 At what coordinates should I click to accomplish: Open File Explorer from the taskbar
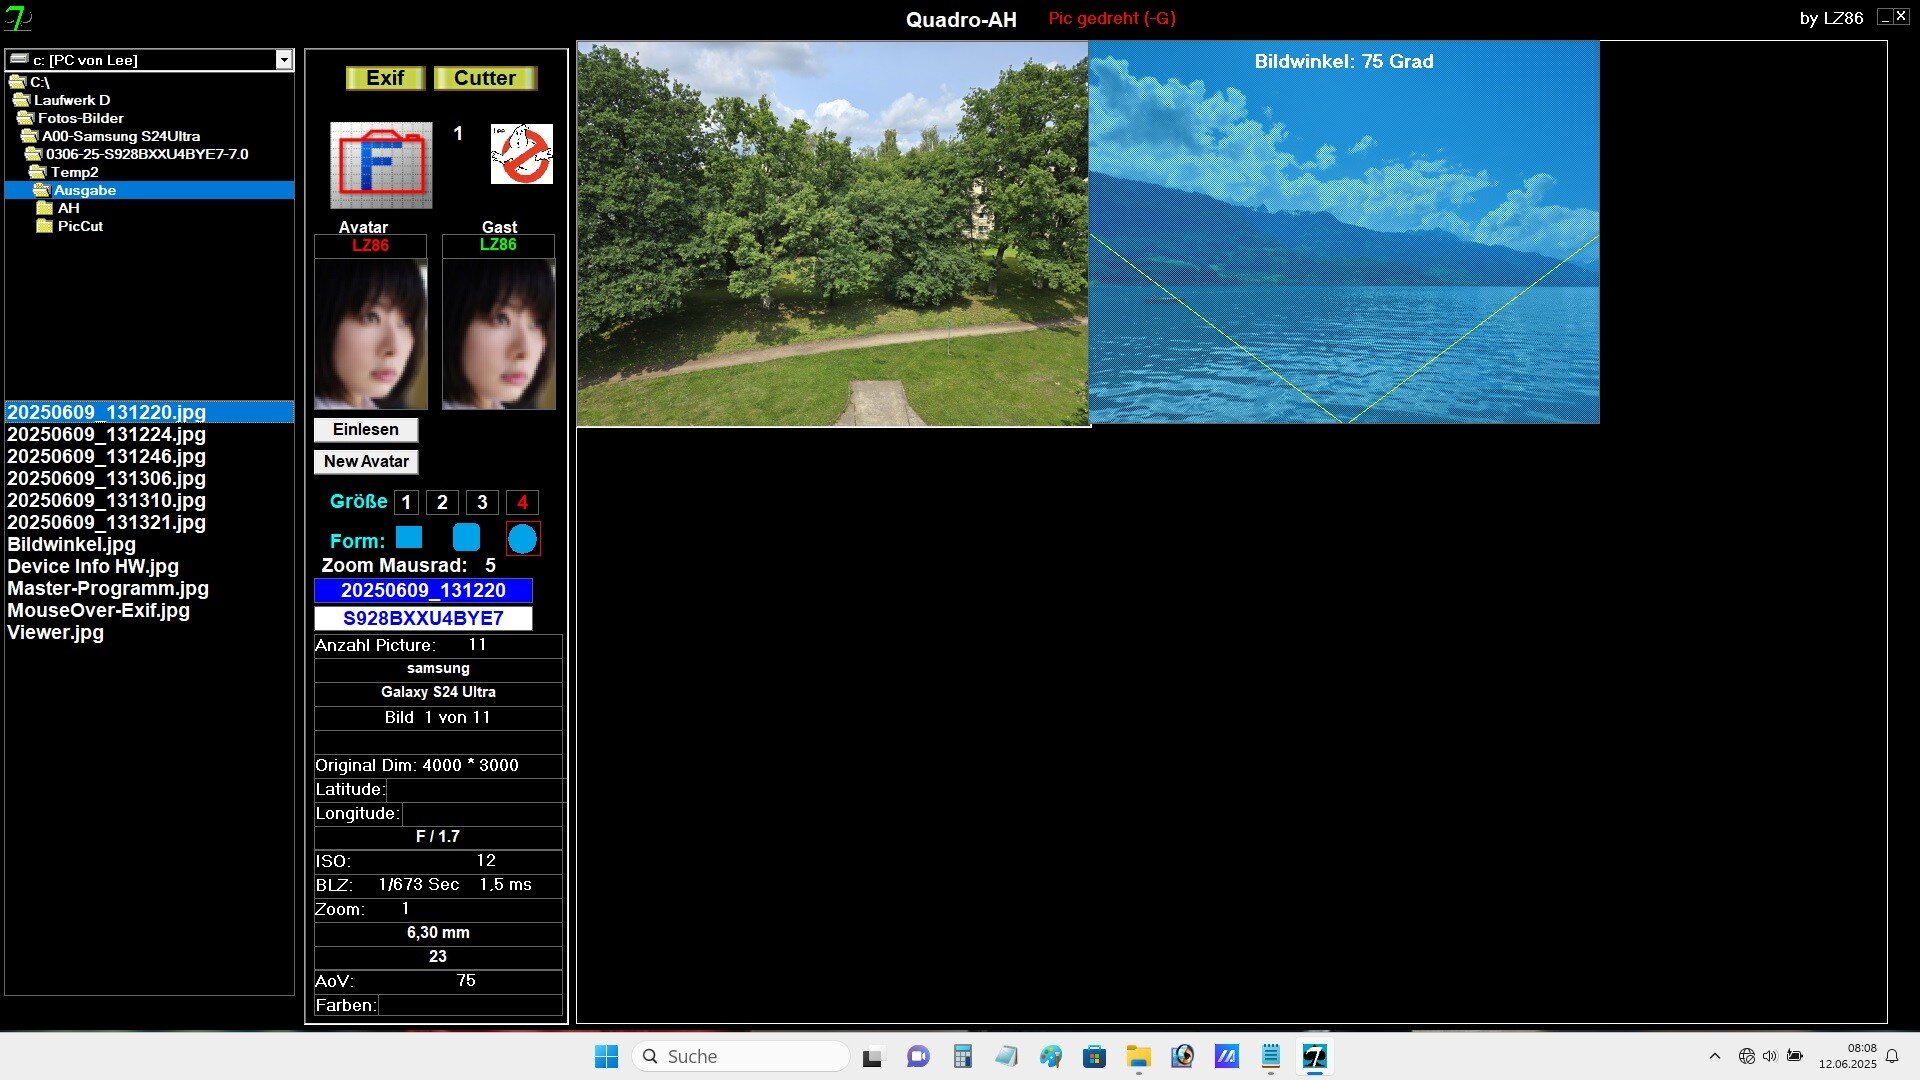tap(1138, 1056)
